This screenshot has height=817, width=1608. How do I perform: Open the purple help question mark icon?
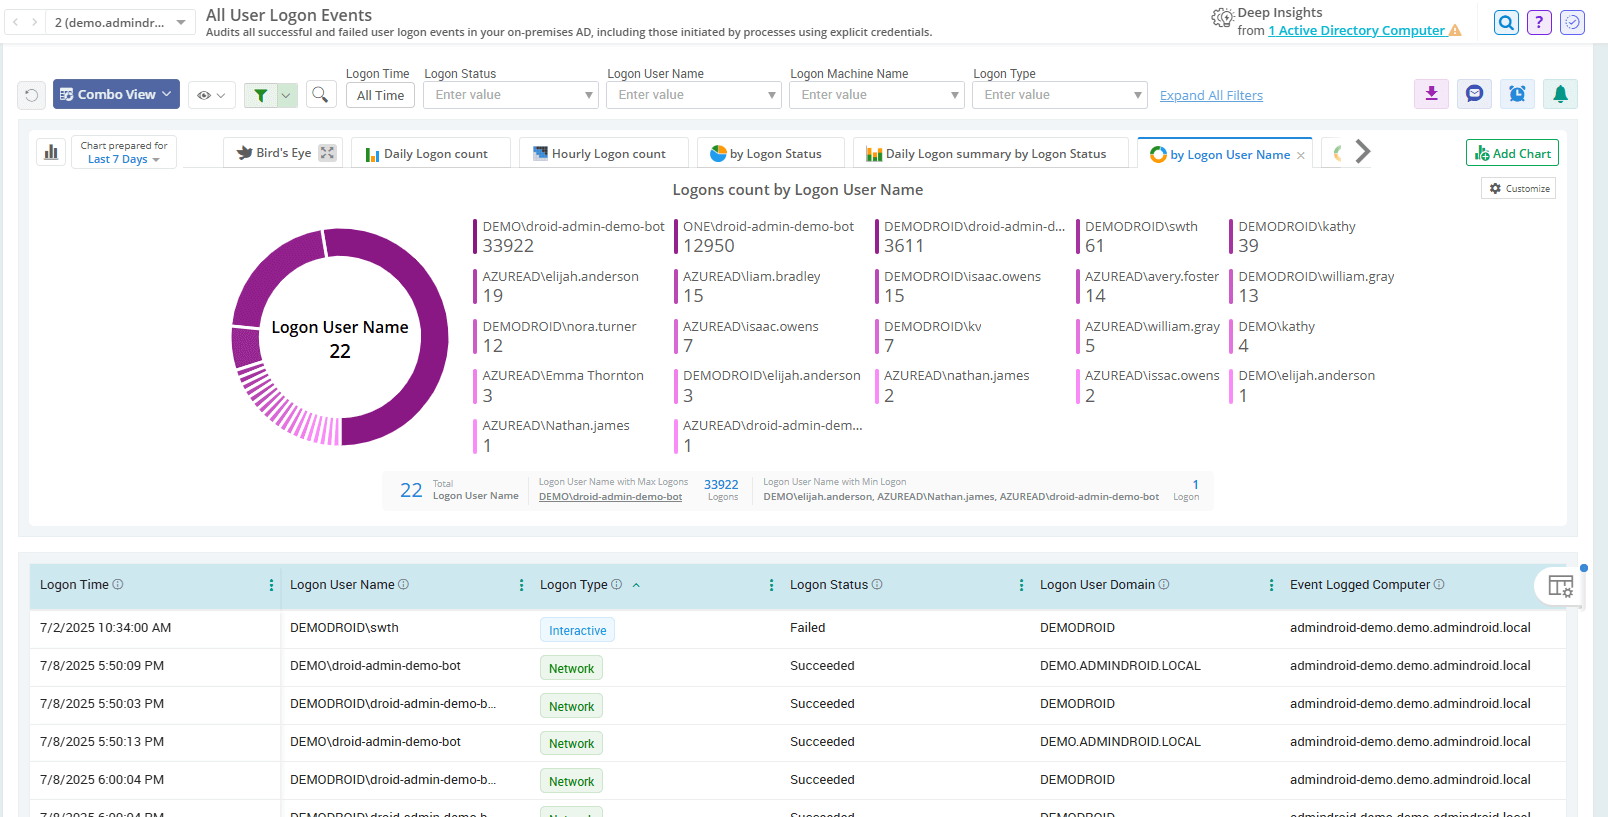pyautogui.click(x=1539, y=22)
